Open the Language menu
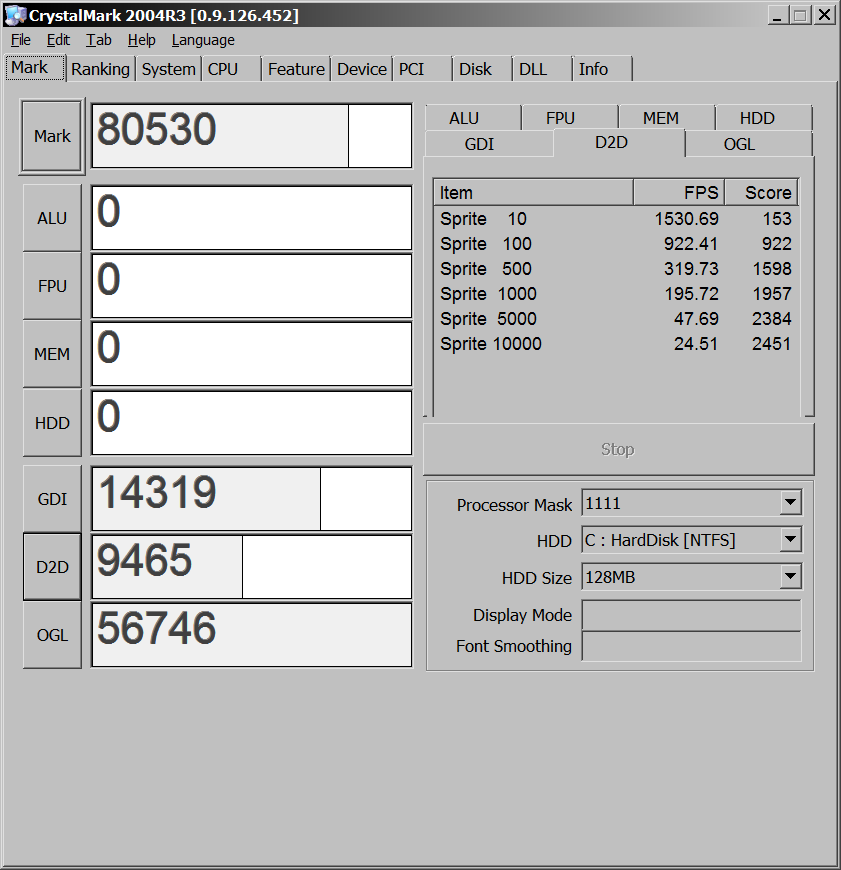The height and width of the screenshot is (870, 841). click(203, 40)
